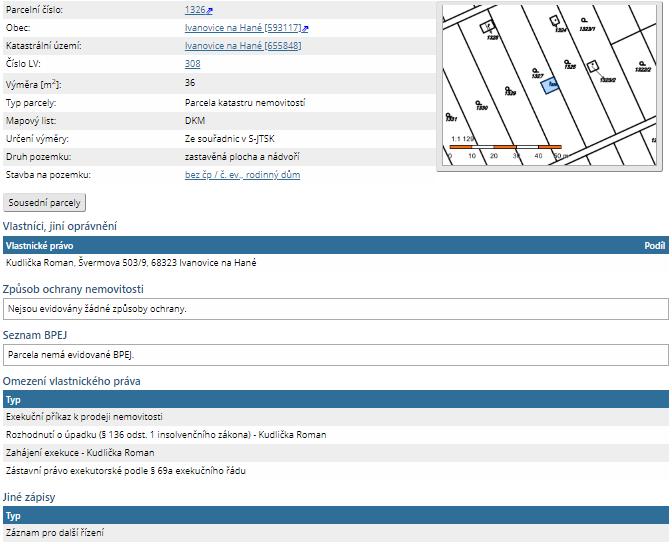Image resolution: width=672 pixels, height=544 pixels.
Task: Click the 'Omezení vlastnického práva' heading
Action: 72,382
